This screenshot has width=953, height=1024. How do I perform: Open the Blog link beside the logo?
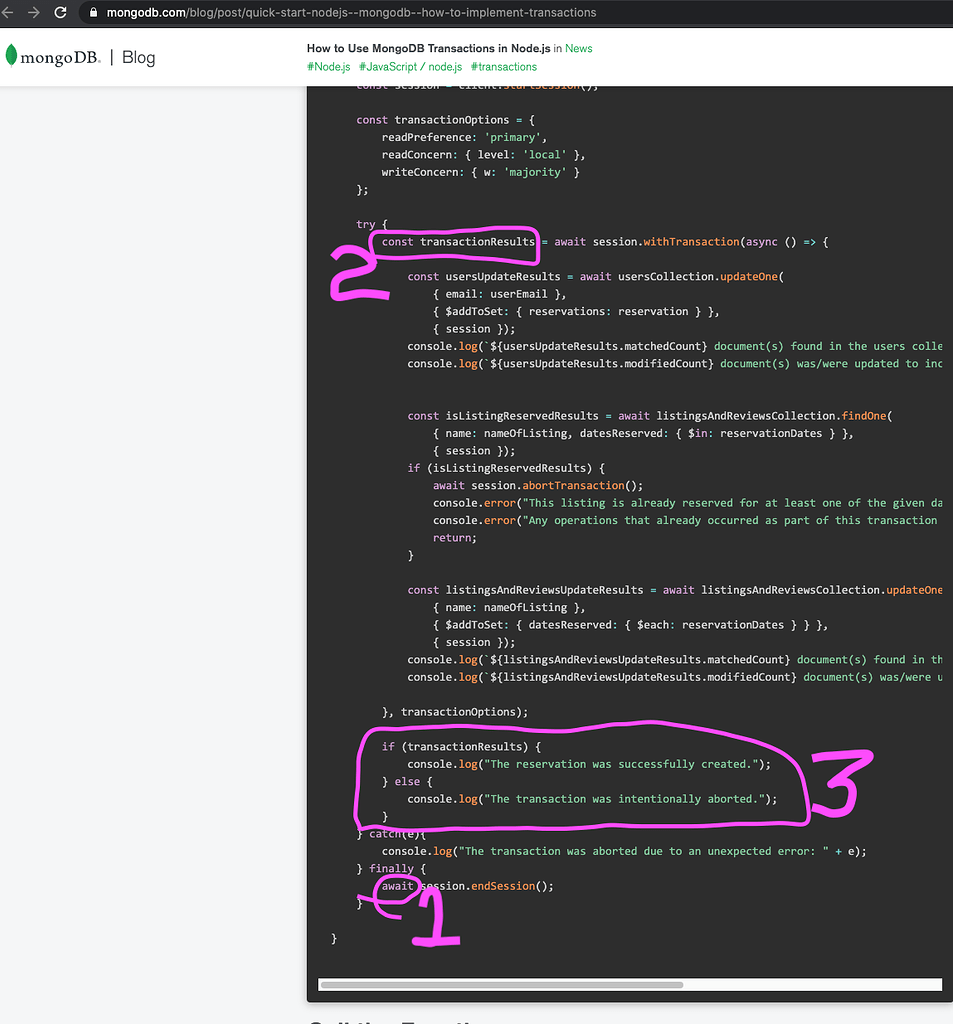point(138,57)
